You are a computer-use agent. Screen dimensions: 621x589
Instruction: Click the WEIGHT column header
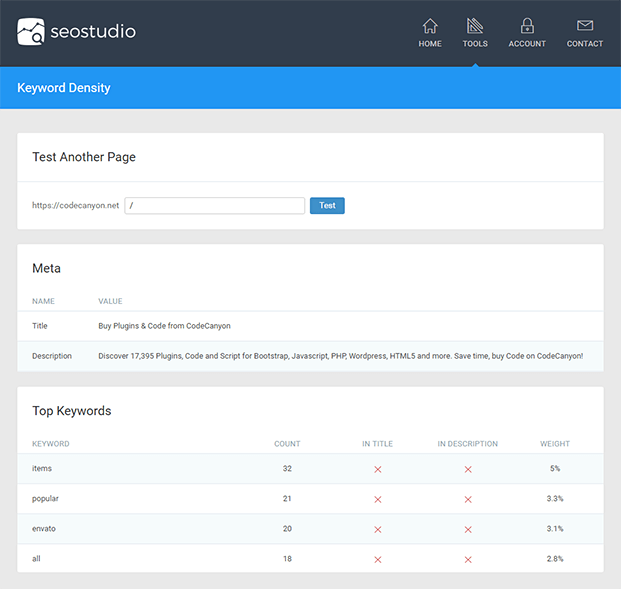[x=555, y=444]
